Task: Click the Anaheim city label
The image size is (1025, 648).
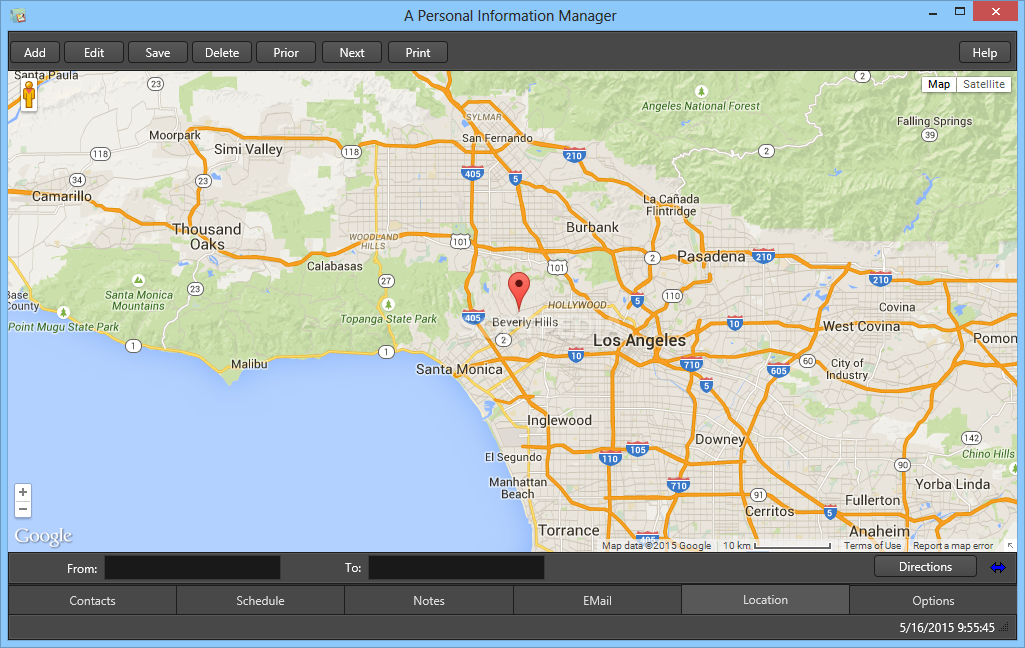Action: (879, 531)
